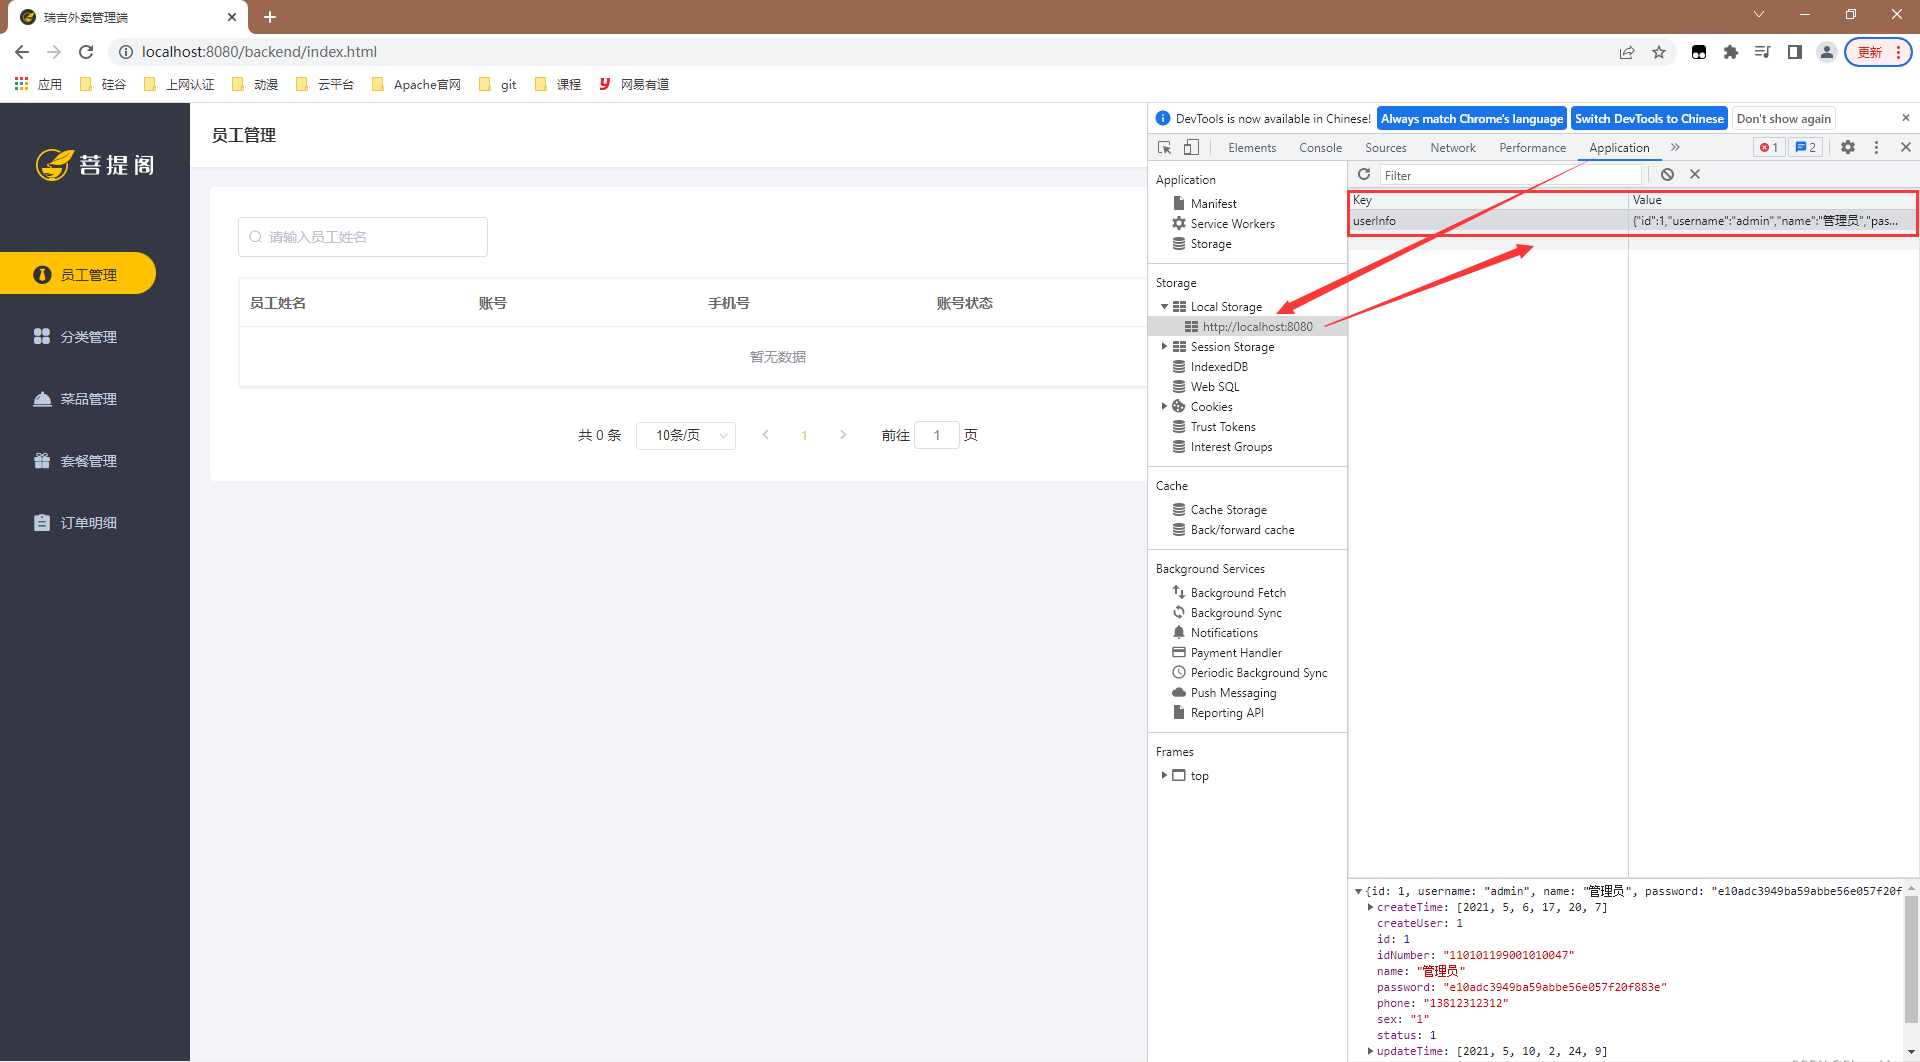Open the 网易有道 bookmark

tap(634, 84)
